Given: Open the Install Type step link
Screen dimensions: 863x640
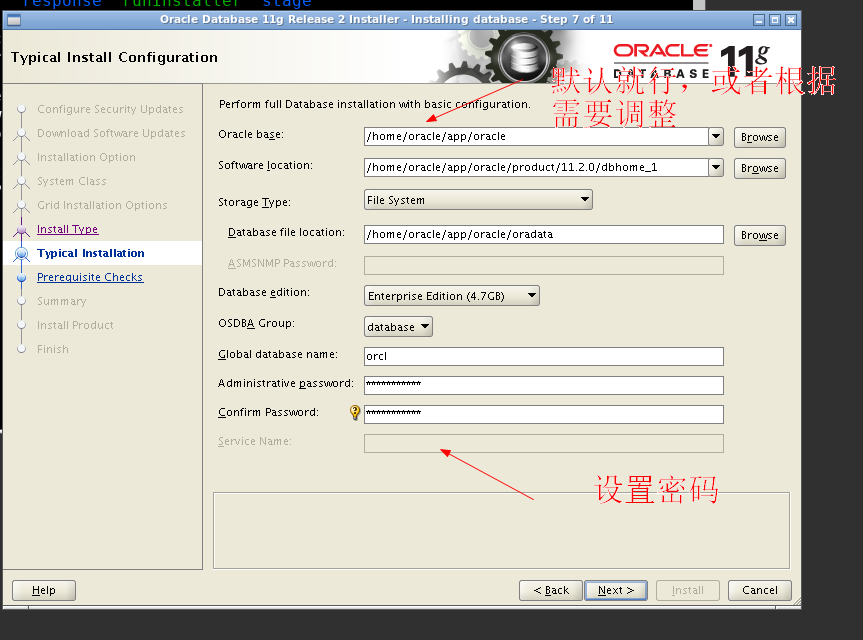Looking at the screenshot, I should click(x=67, y=229).
